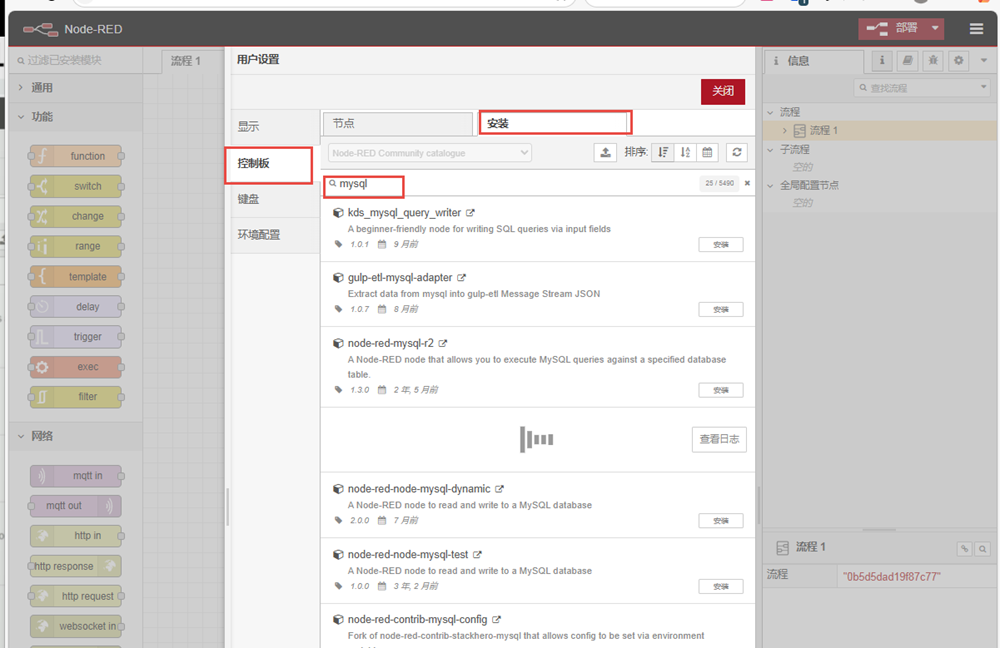This screenshot has height=648, width=1000.
Task: Select the websocket in node
Action: tap(76, 626)
